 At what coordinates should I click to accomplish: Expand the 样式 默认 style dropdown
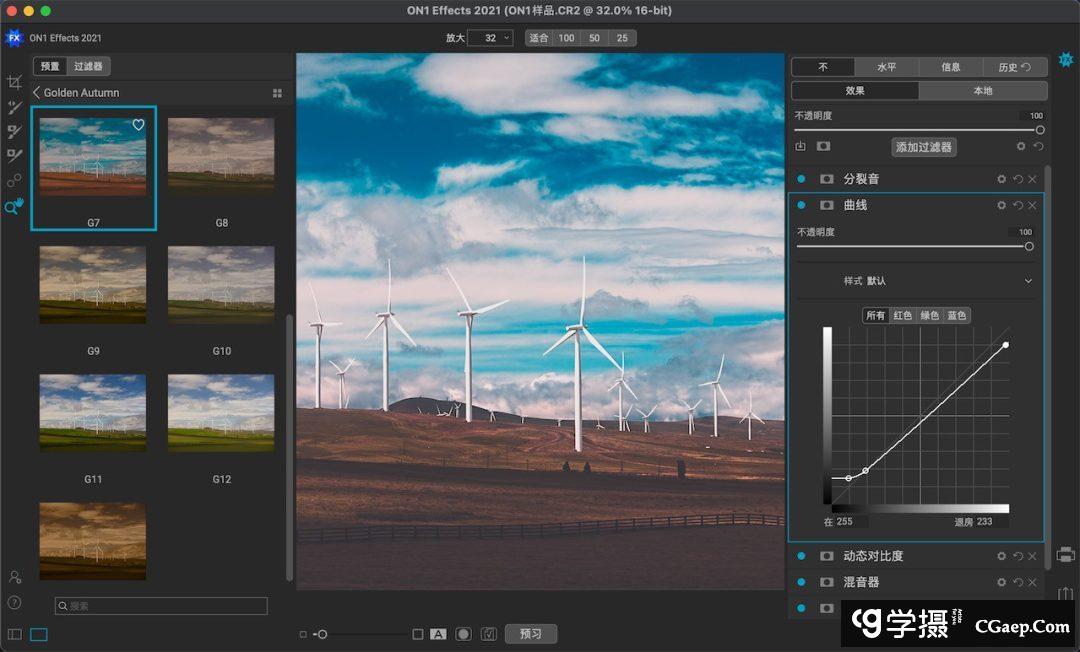pos(1028,281)
